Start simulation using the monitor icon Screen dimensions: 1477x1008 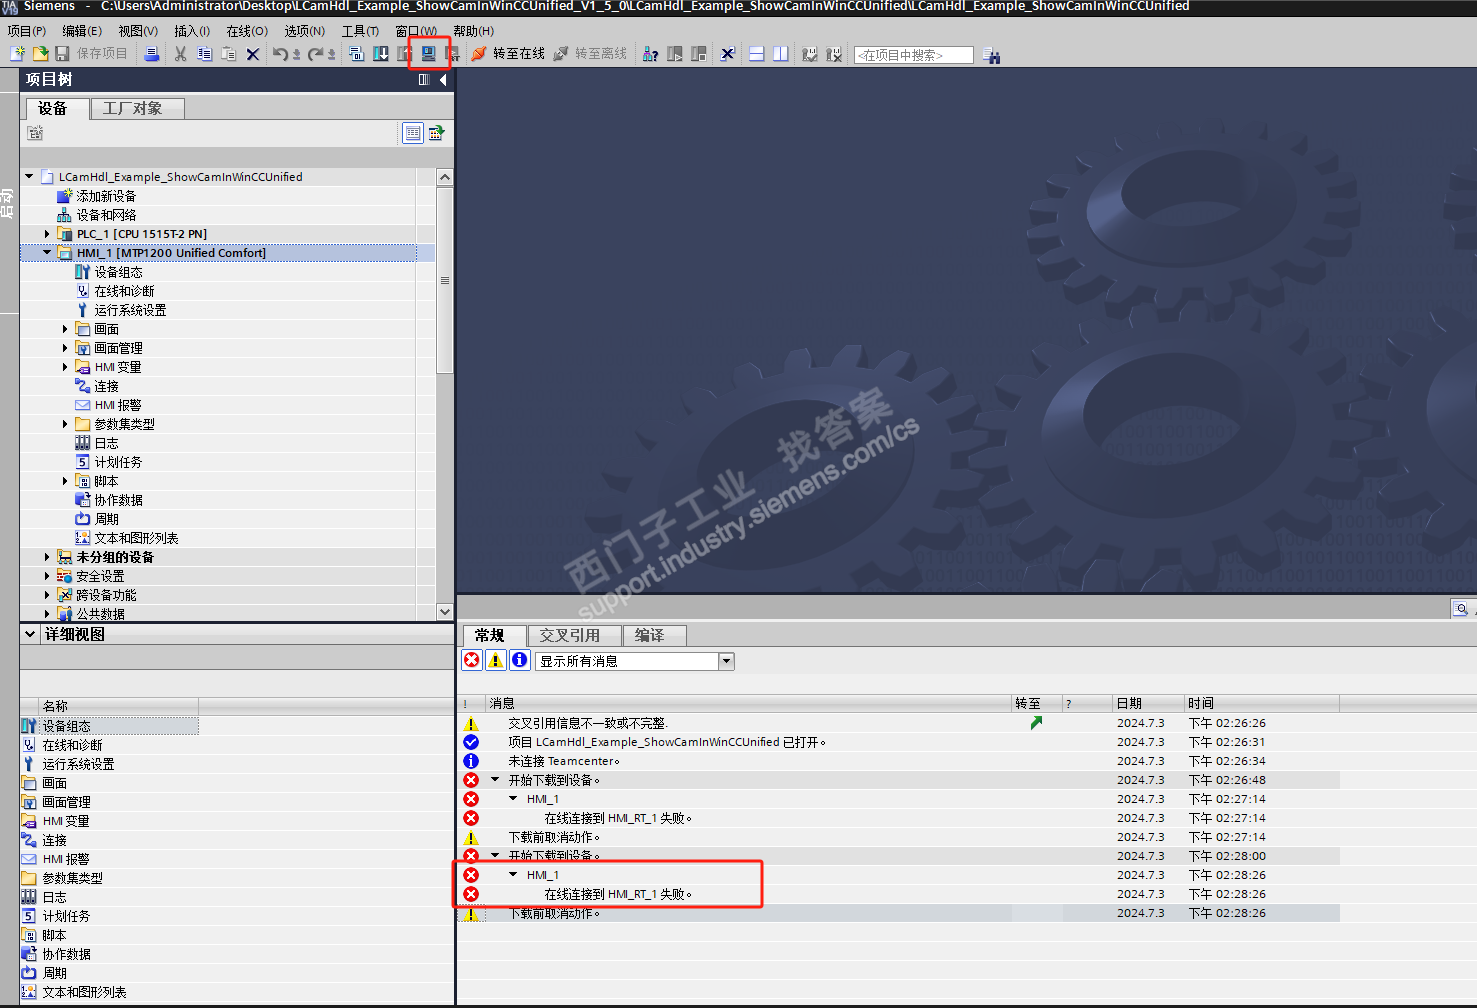(x=429, y=54)
